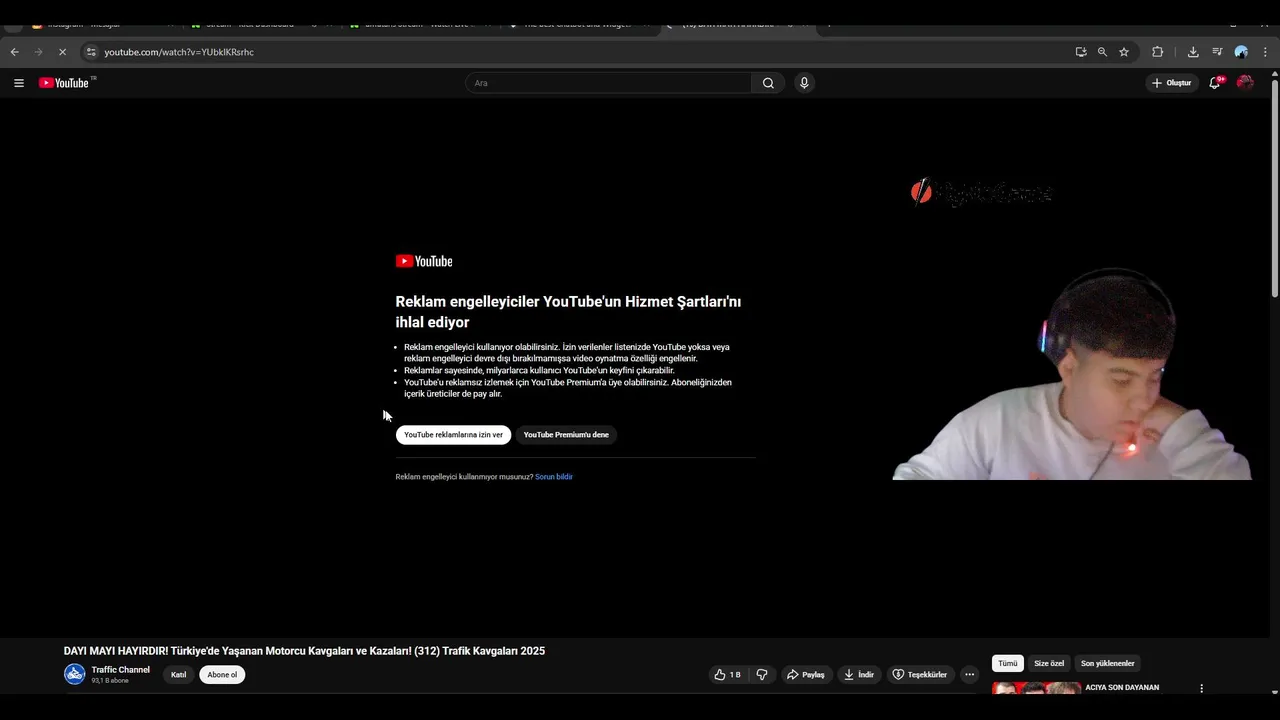Dislike the video with the thumbs-down icon
The width and height of the screenshot is (1280, 720).
tap(762, 675)
